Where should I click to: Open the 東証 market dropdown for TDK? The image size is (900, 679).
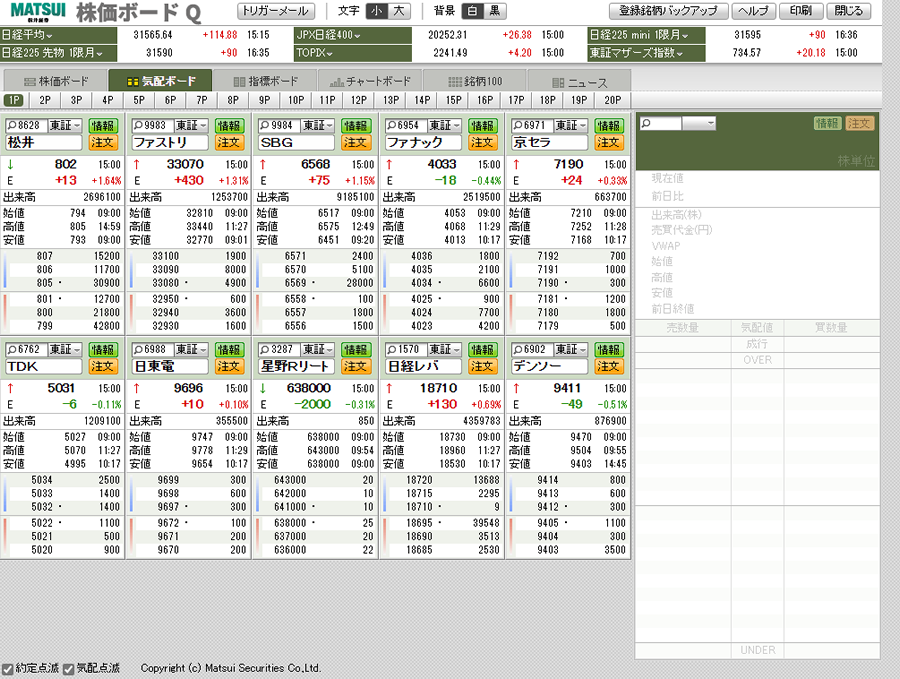tap(65, 350)
